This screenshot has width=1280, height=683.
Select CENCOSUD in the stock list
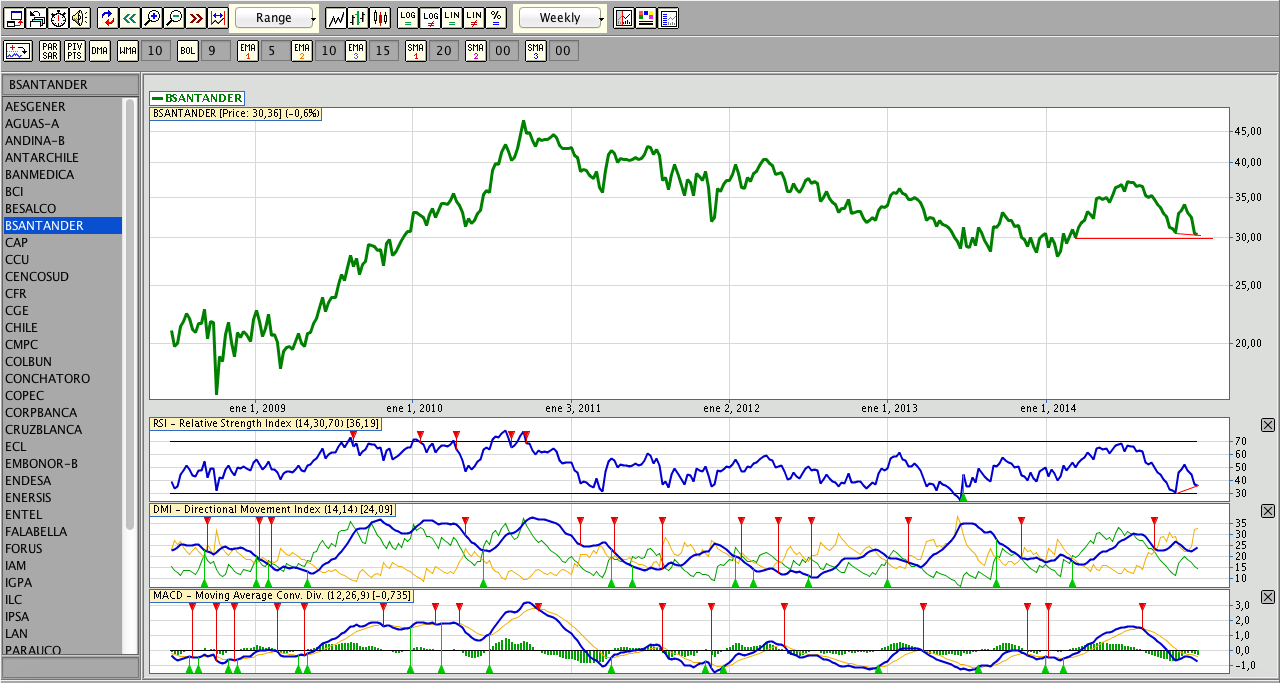[37, 277]
